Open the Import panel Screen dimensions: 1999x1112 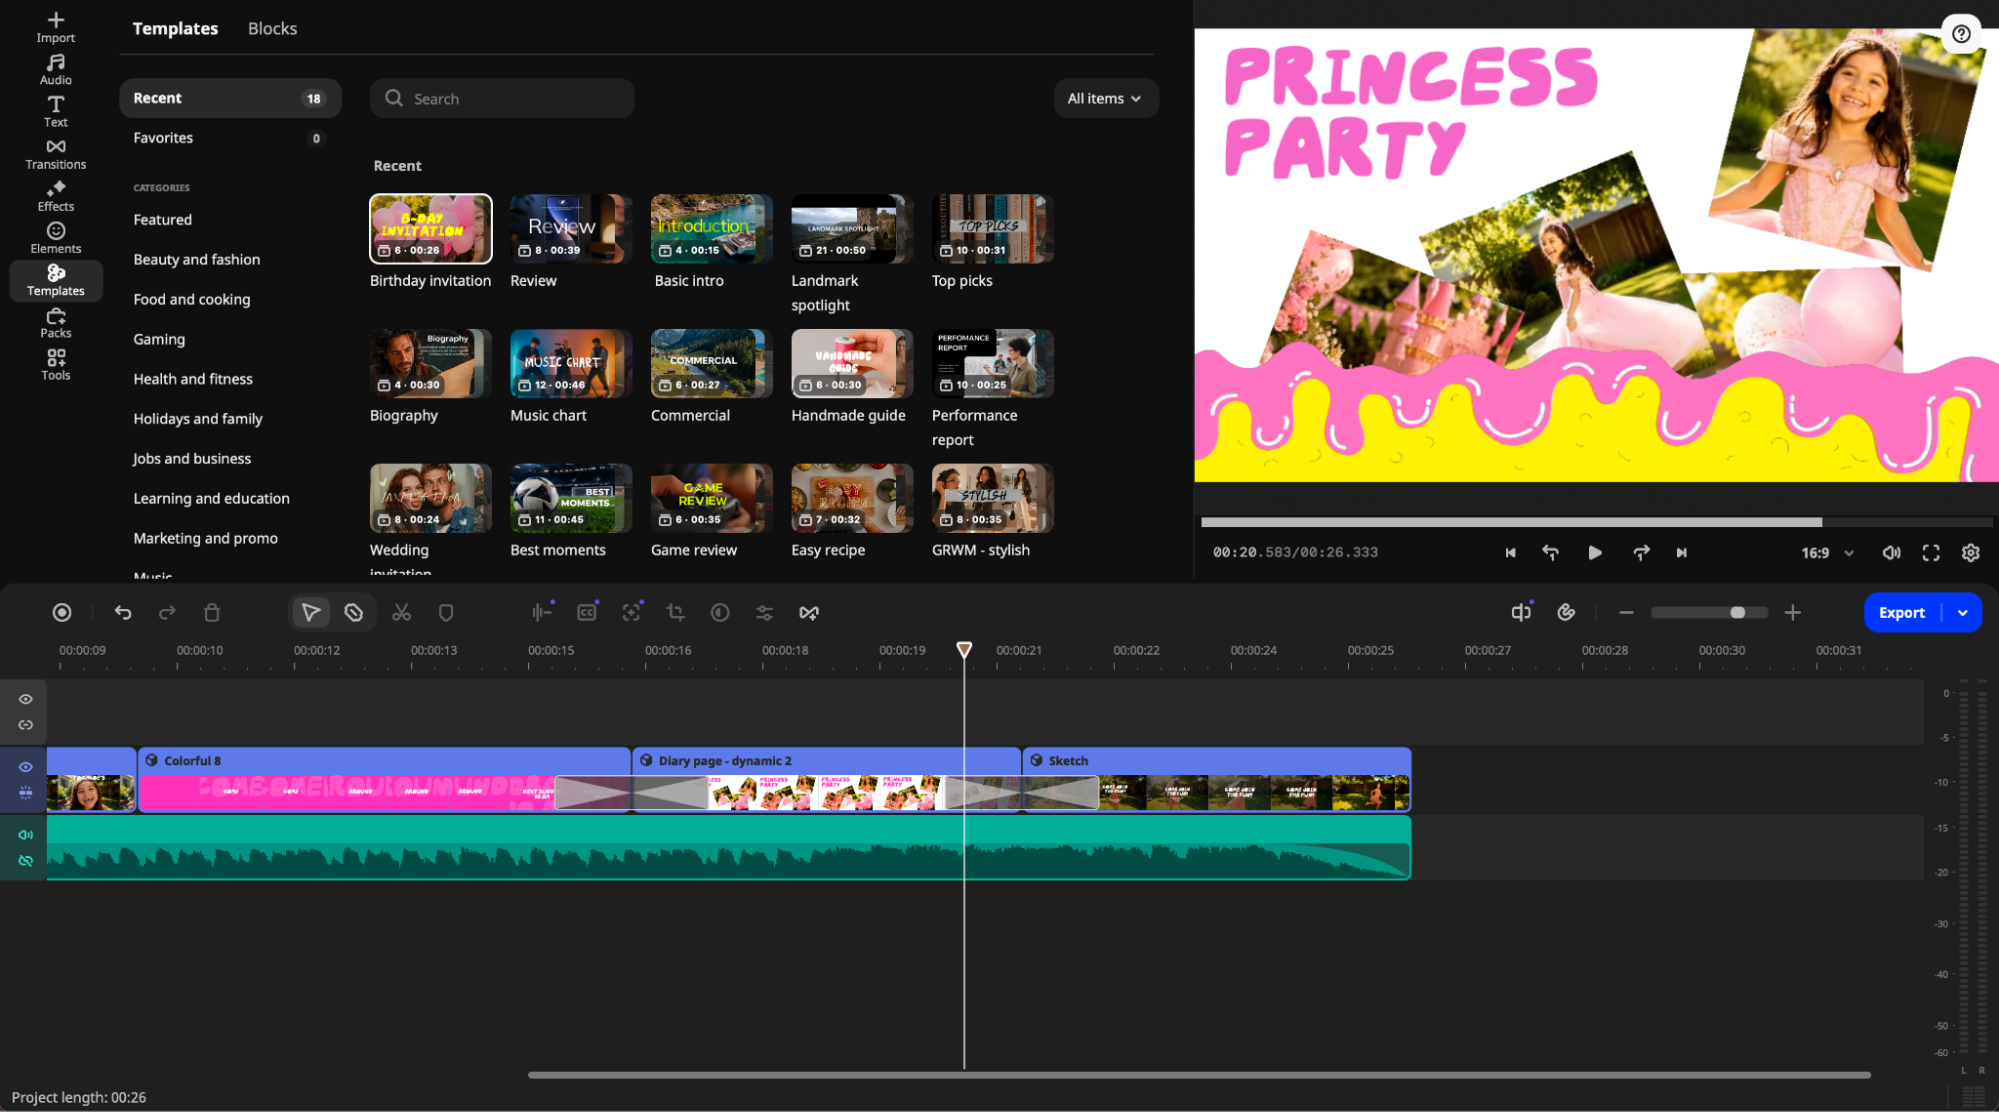[x=56, y=27]
